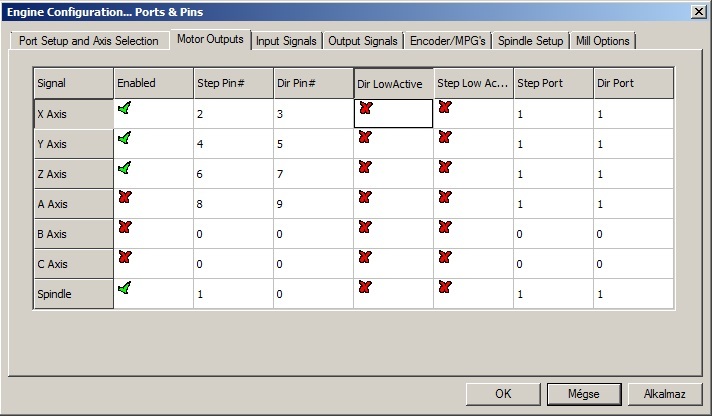Screen dimensions: 712x416
Task: Go to the Mill Options tab
Action: coord(603,41)
